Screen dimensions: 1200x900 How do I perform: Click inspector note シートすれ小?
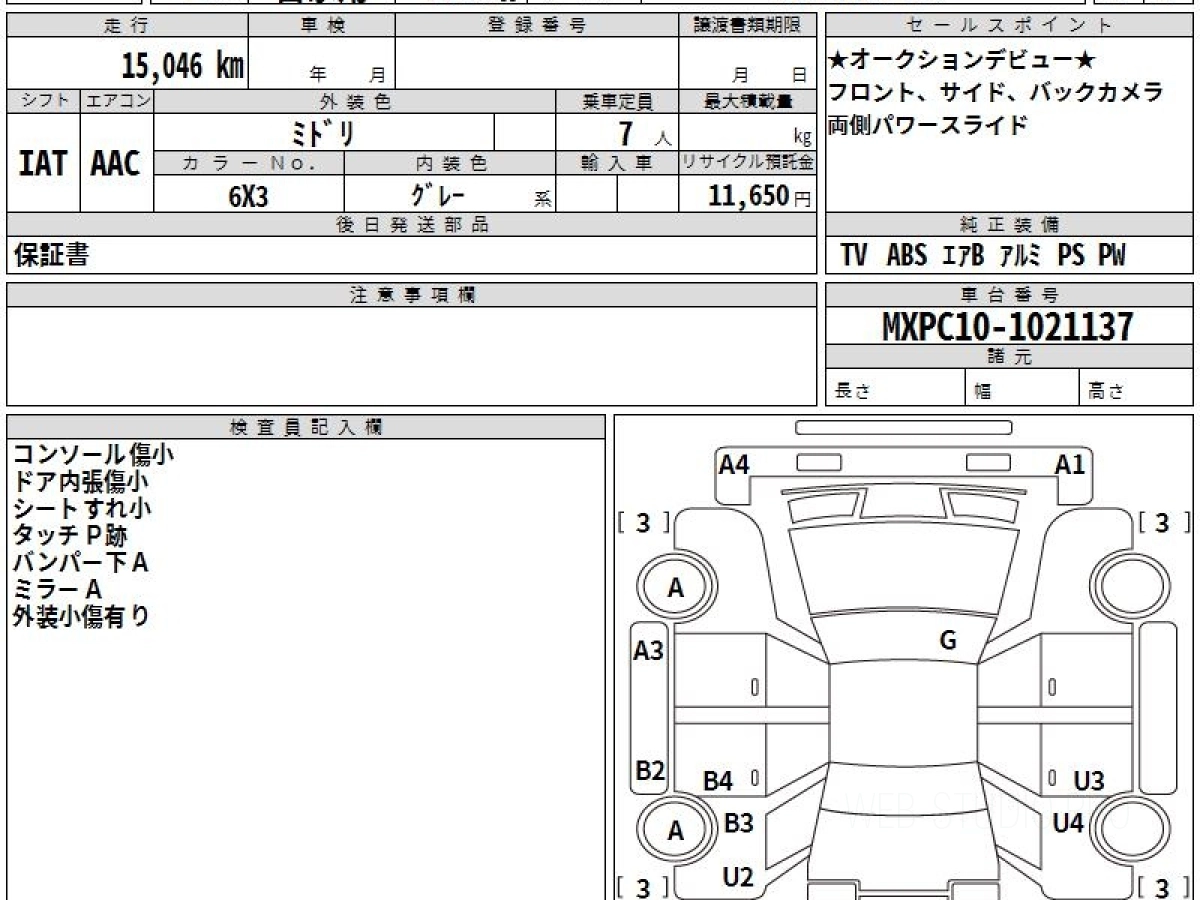[x=81, y=508]
